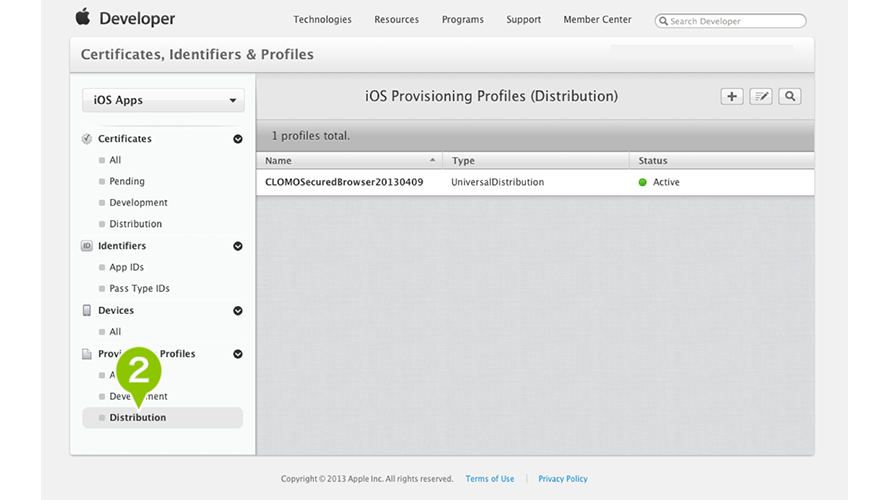The width and height of the screenshot is (889, 500).
Task: Select Pending under Certificates
Action: pos(127,181)
